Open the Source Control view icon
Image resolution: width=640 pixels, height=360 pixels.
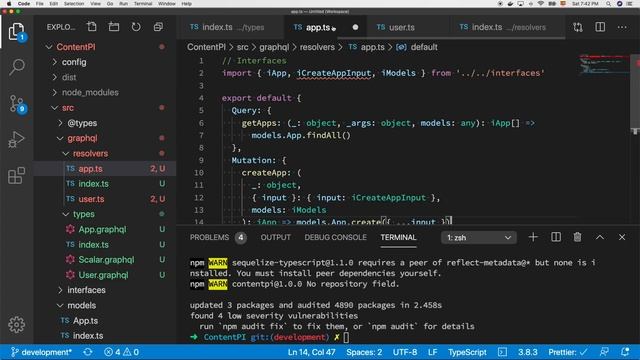pos(16,103)
